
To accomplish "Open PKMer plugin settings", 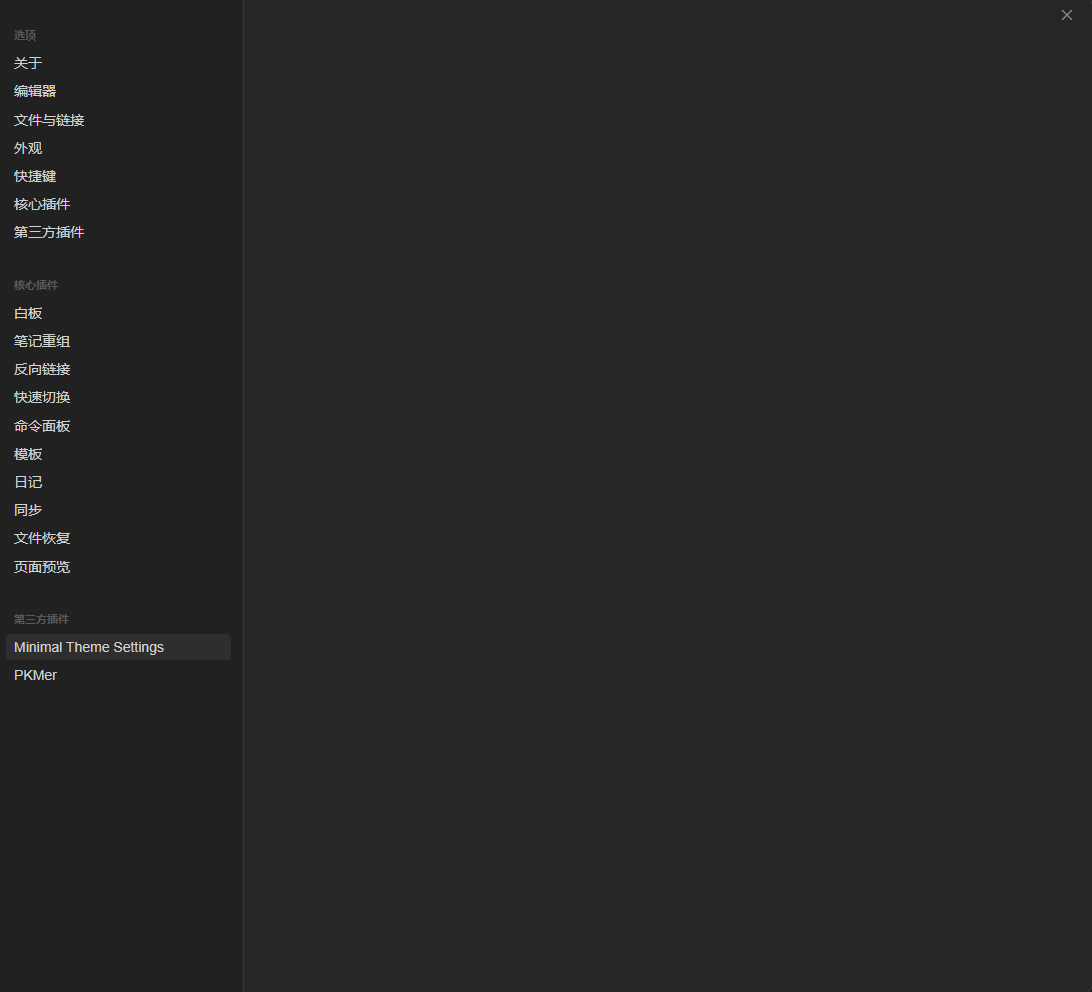I will (36, 675).
